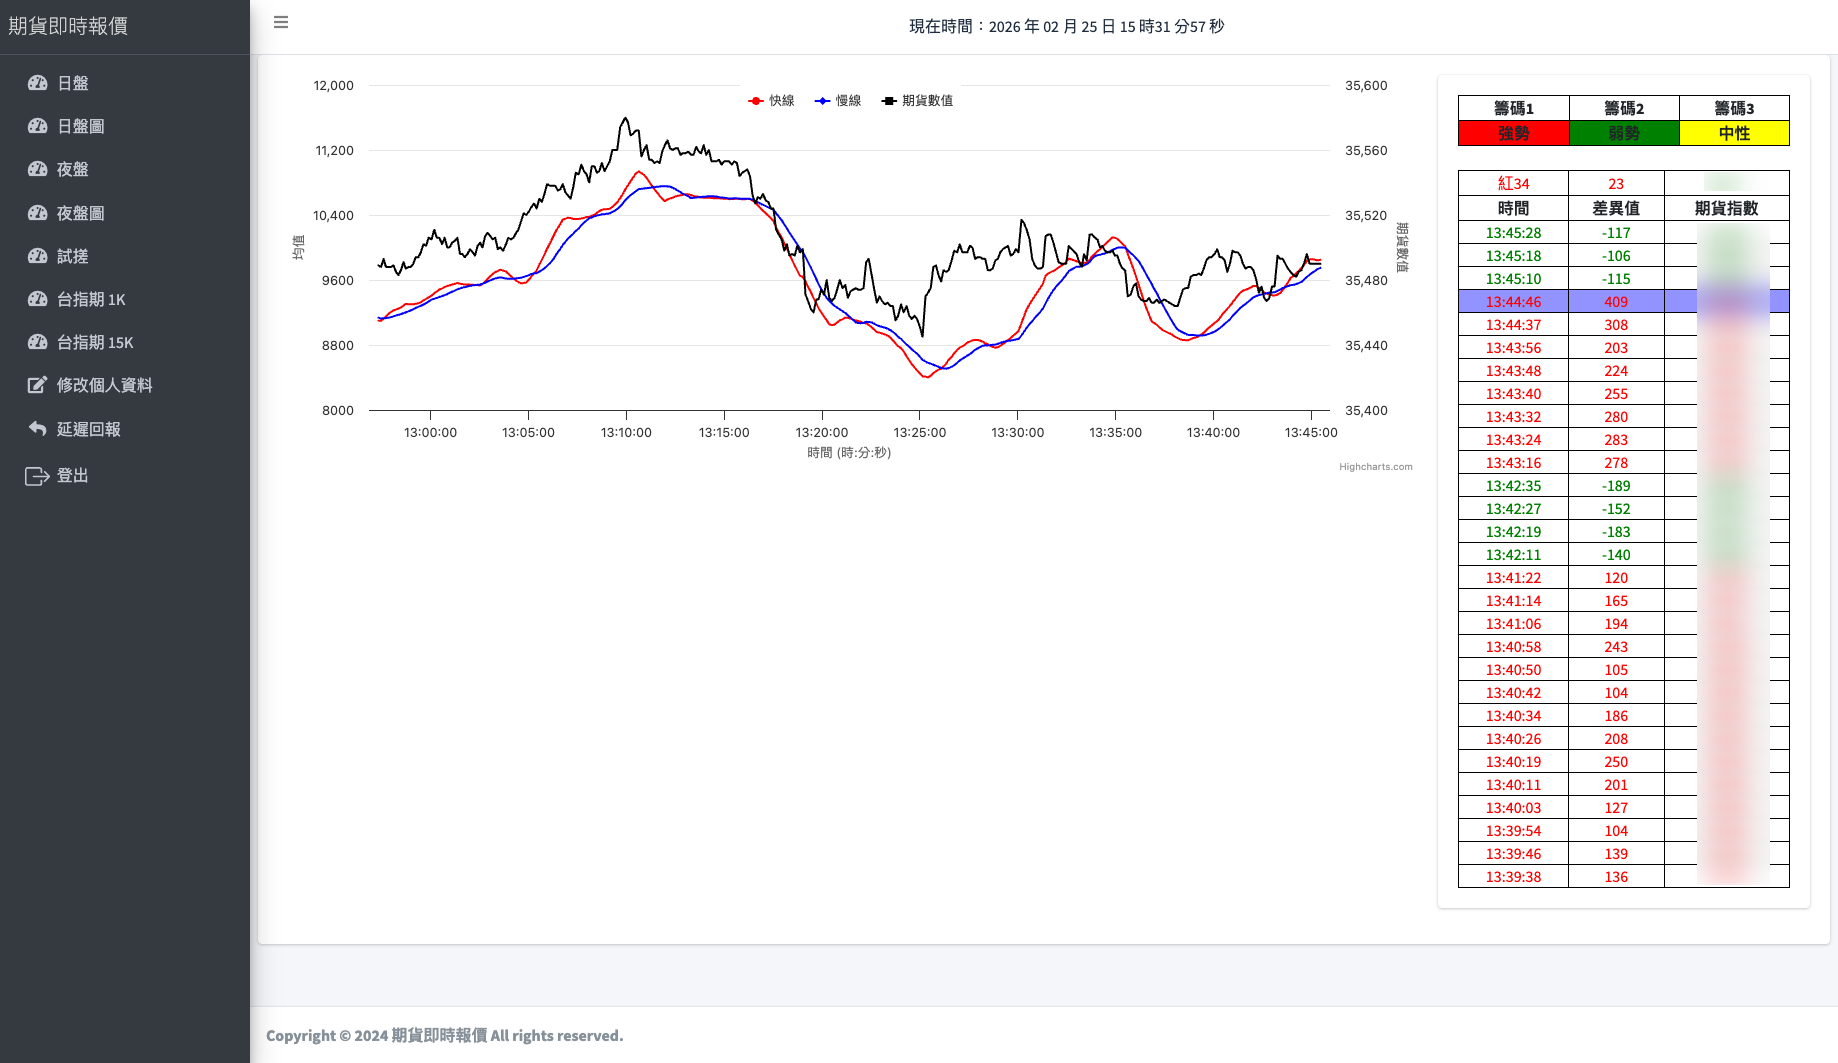Image resolution: width=1838 pixels, height=1063 pixels.
Task: Toggle the 快線 series in chart legend
Action: pyautogui.click(x=771, y=101)
